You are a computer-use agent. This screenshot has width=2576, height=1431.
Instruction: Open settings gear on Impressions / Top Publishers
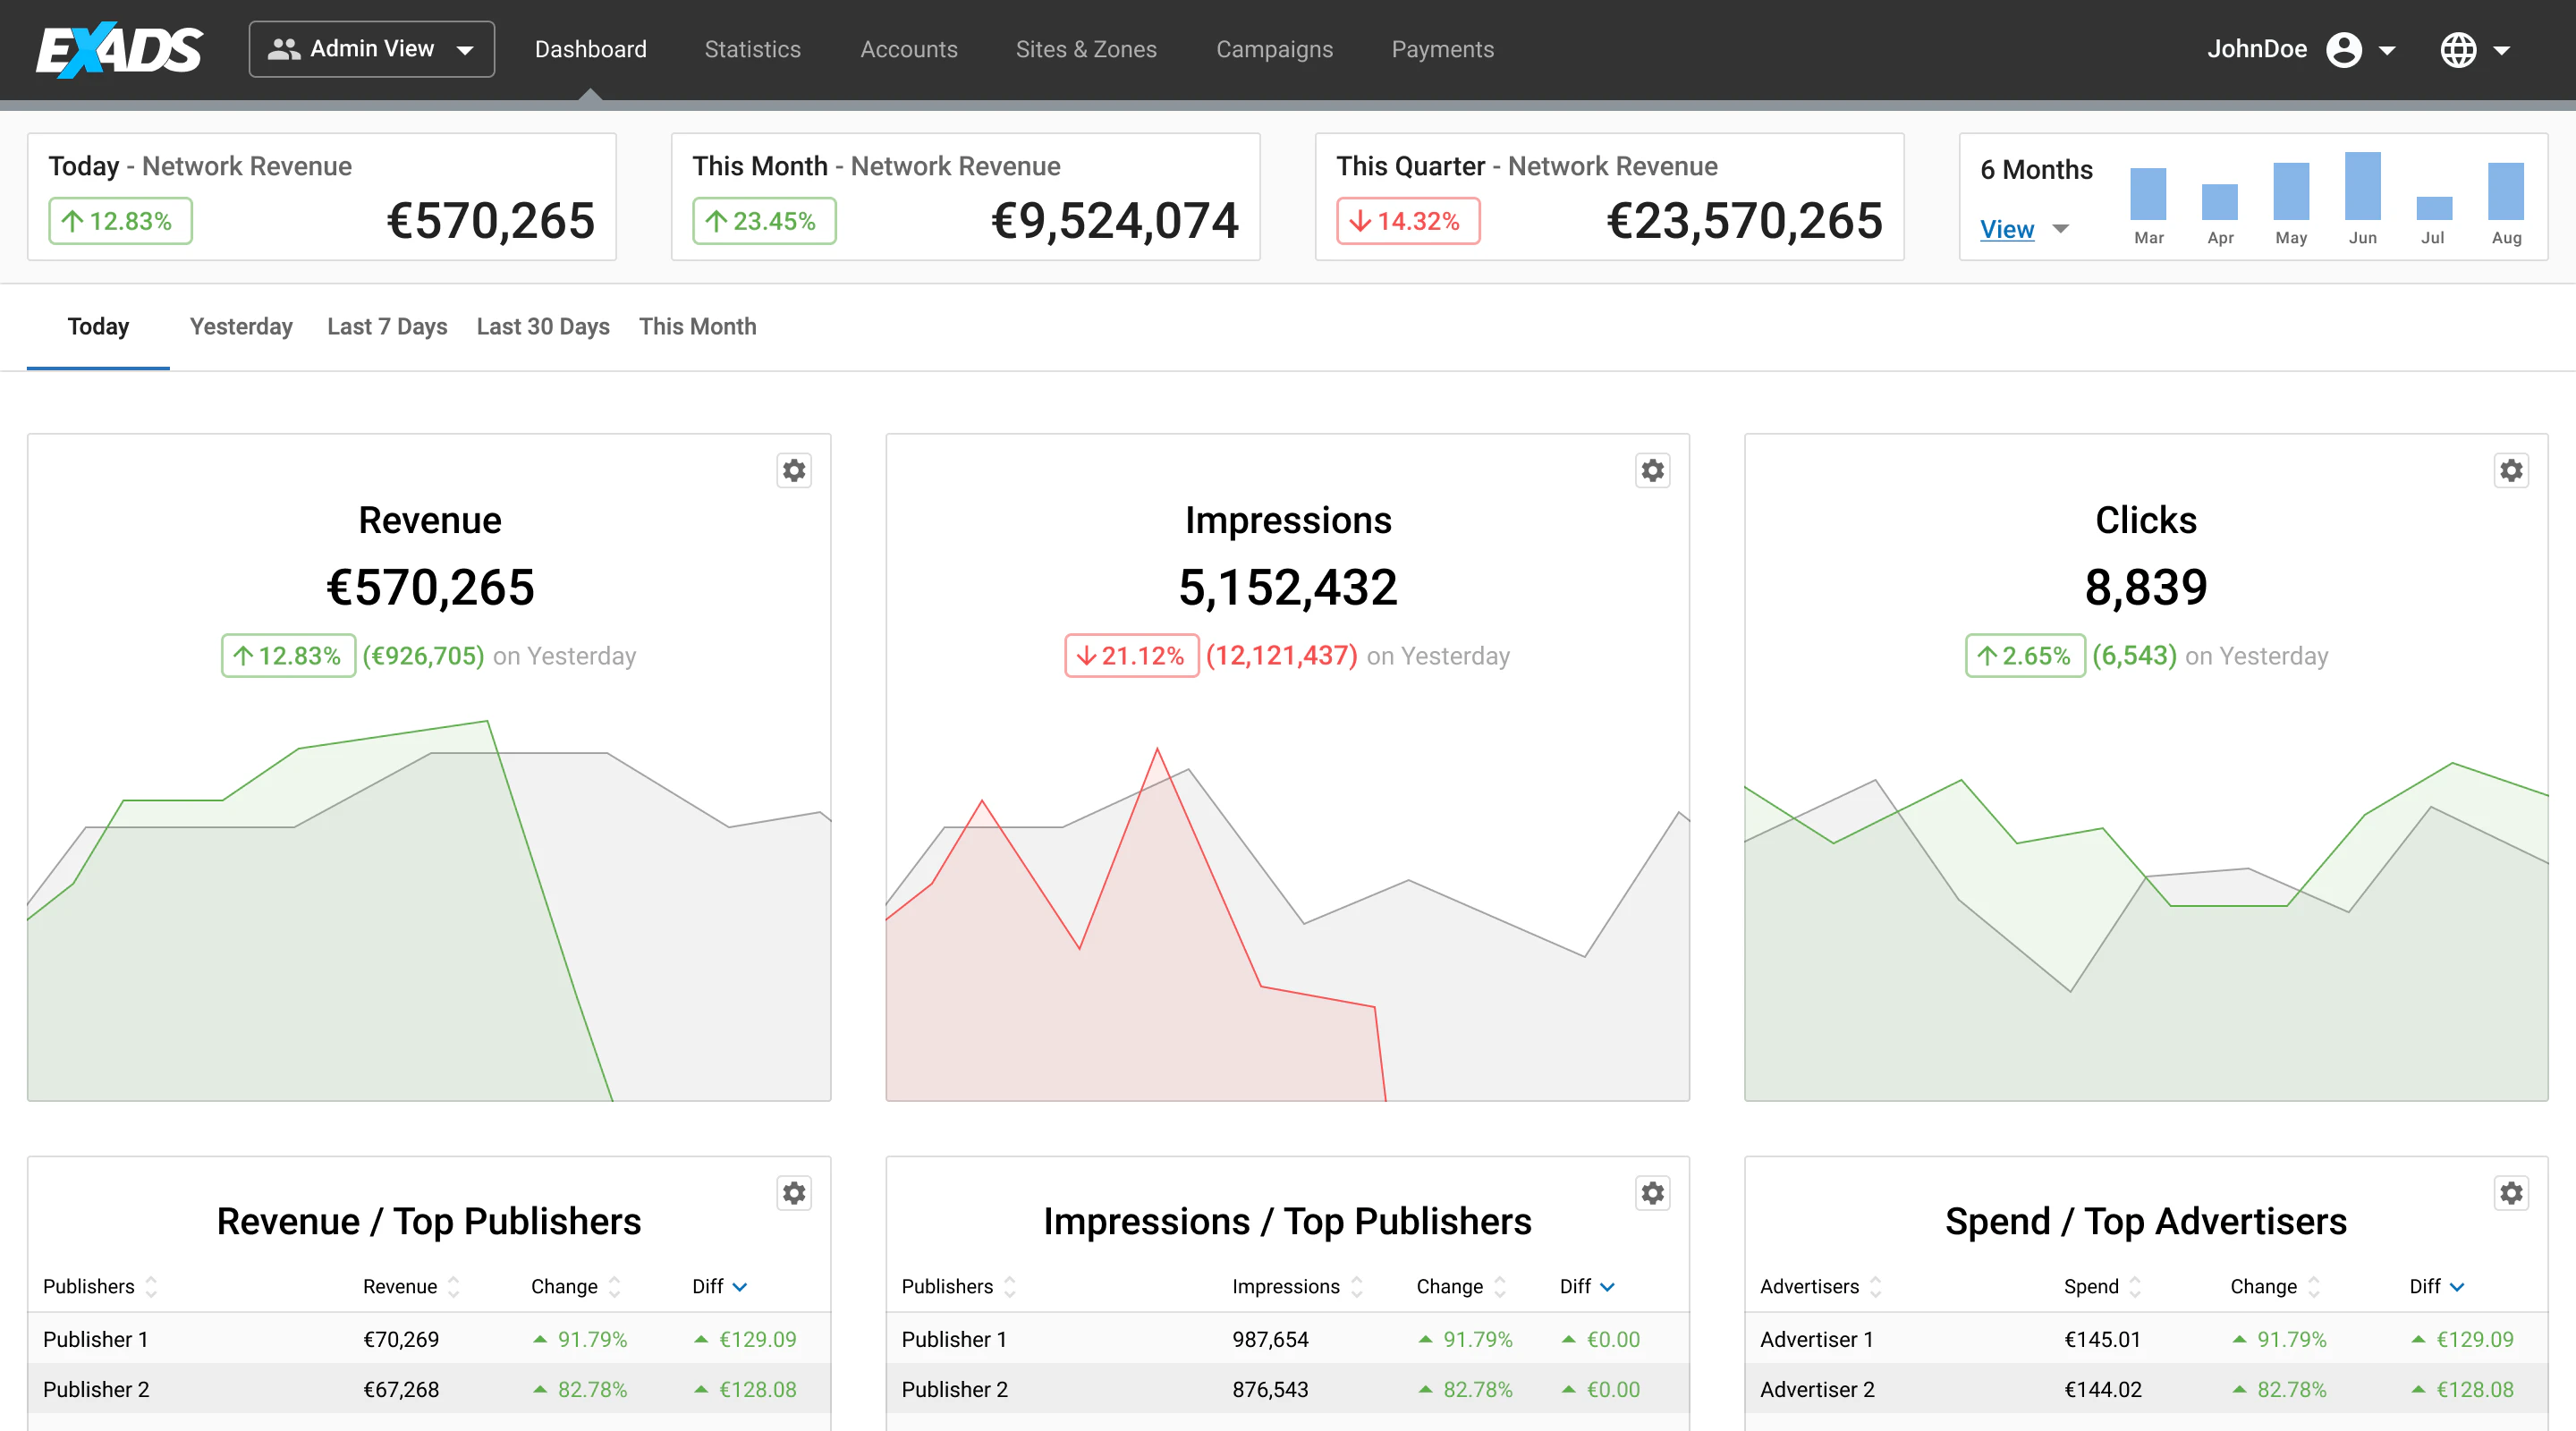tap(1652, 1193)
